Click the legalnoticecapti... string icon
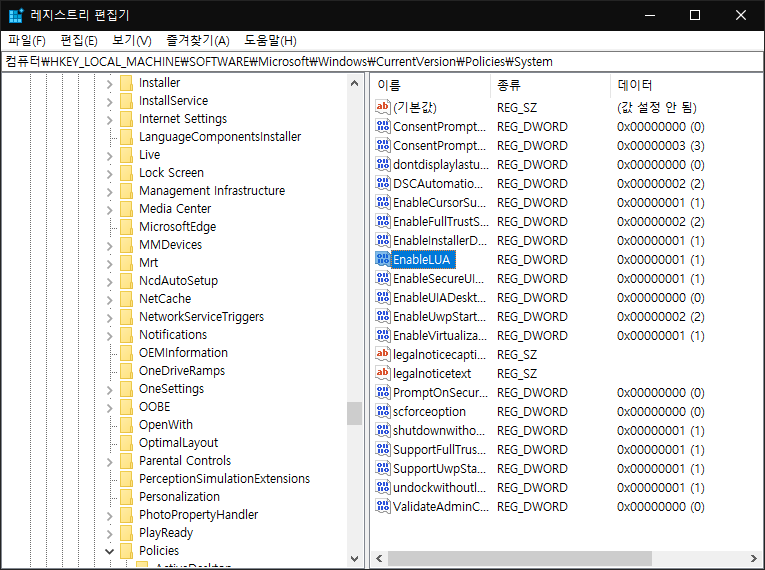This screenshot has height=570, width=765. (x=382, y=354)
